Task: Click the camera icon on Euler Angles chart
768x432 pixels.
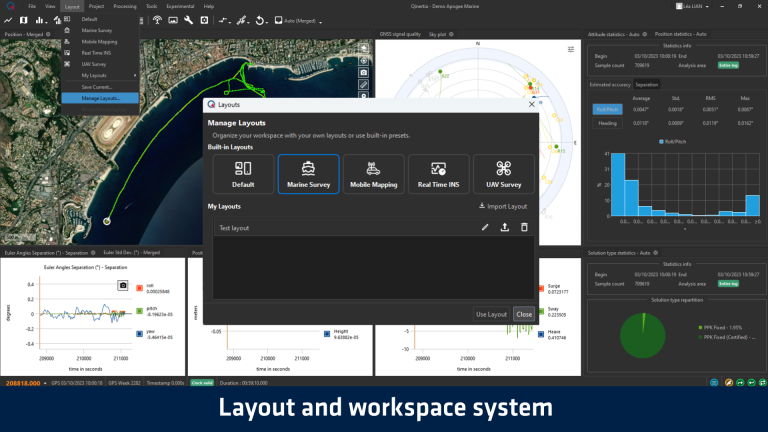Action: (x=123, y=285)
